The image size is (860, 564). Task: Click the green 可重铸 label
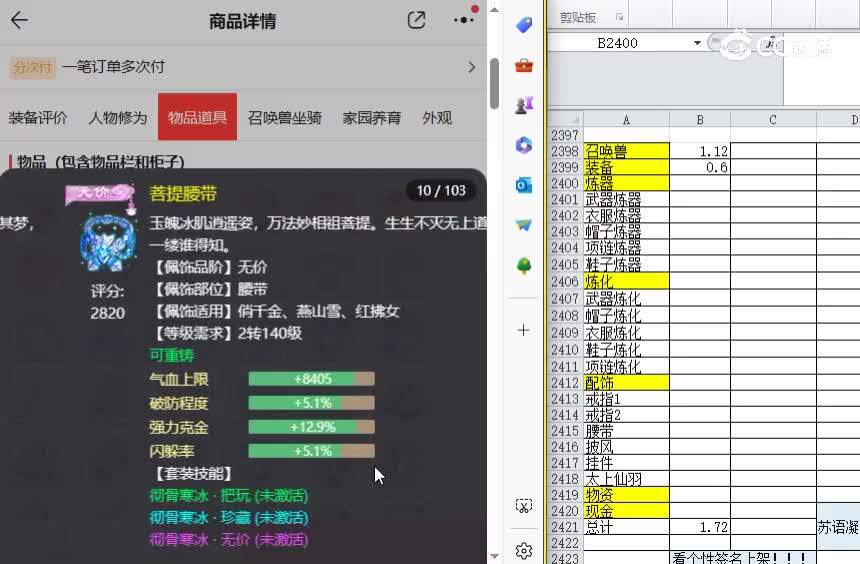[x=172, y=356]
